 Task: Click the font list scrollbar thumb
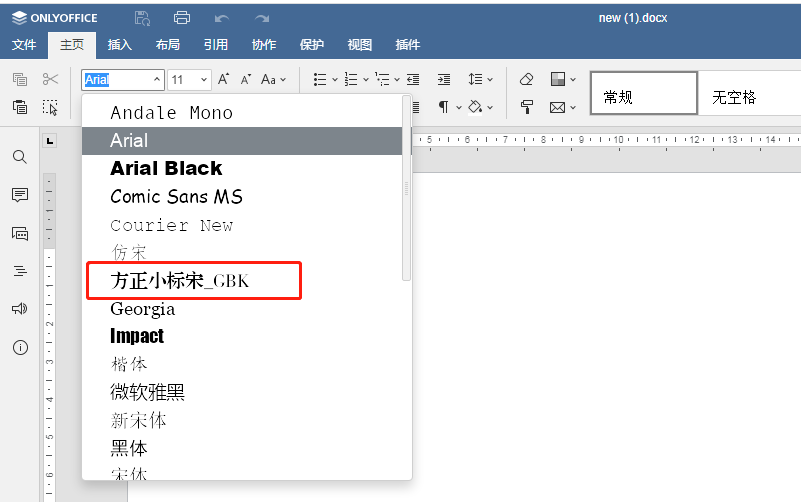[x=407, y=188]
